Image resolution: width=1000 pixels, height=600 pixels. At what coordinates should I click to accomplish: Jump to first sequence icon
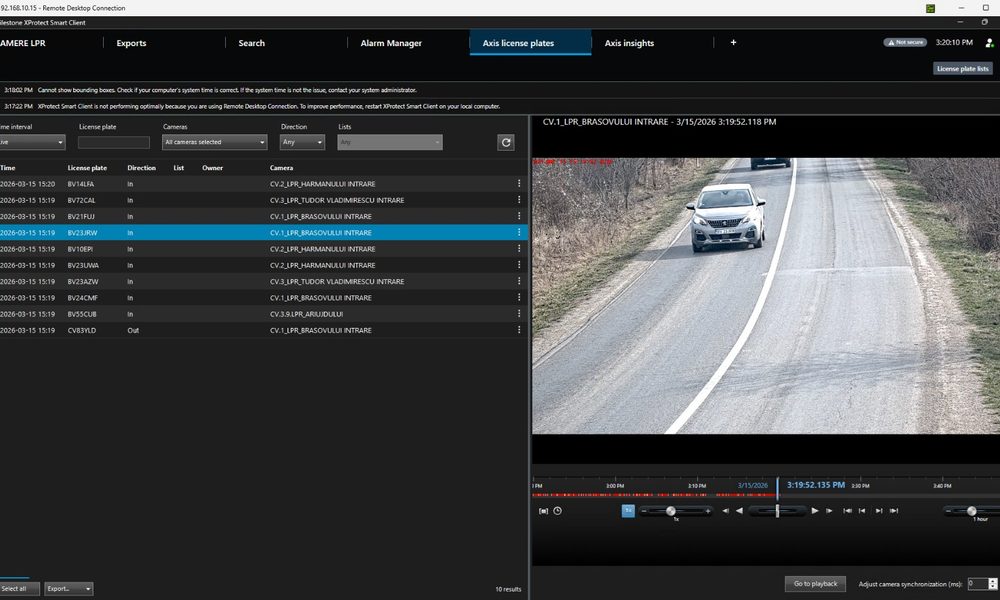click(x=847, y=511)
